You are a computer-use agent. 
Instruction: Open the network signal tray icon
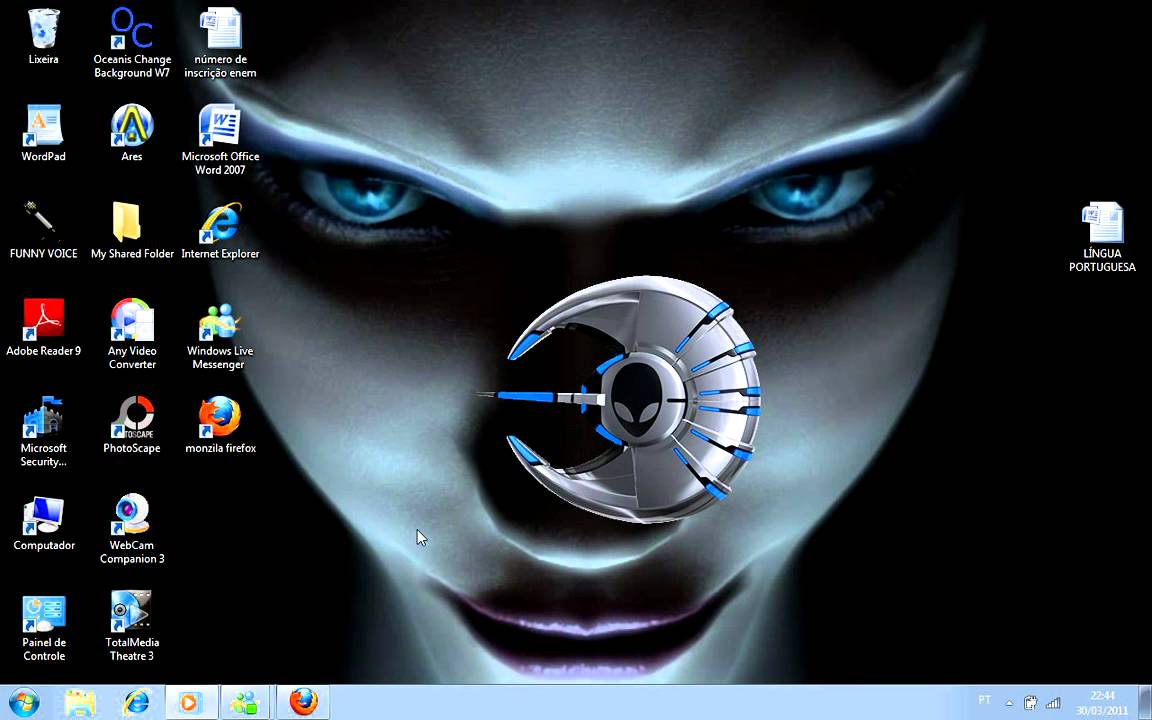[1053, 703]
